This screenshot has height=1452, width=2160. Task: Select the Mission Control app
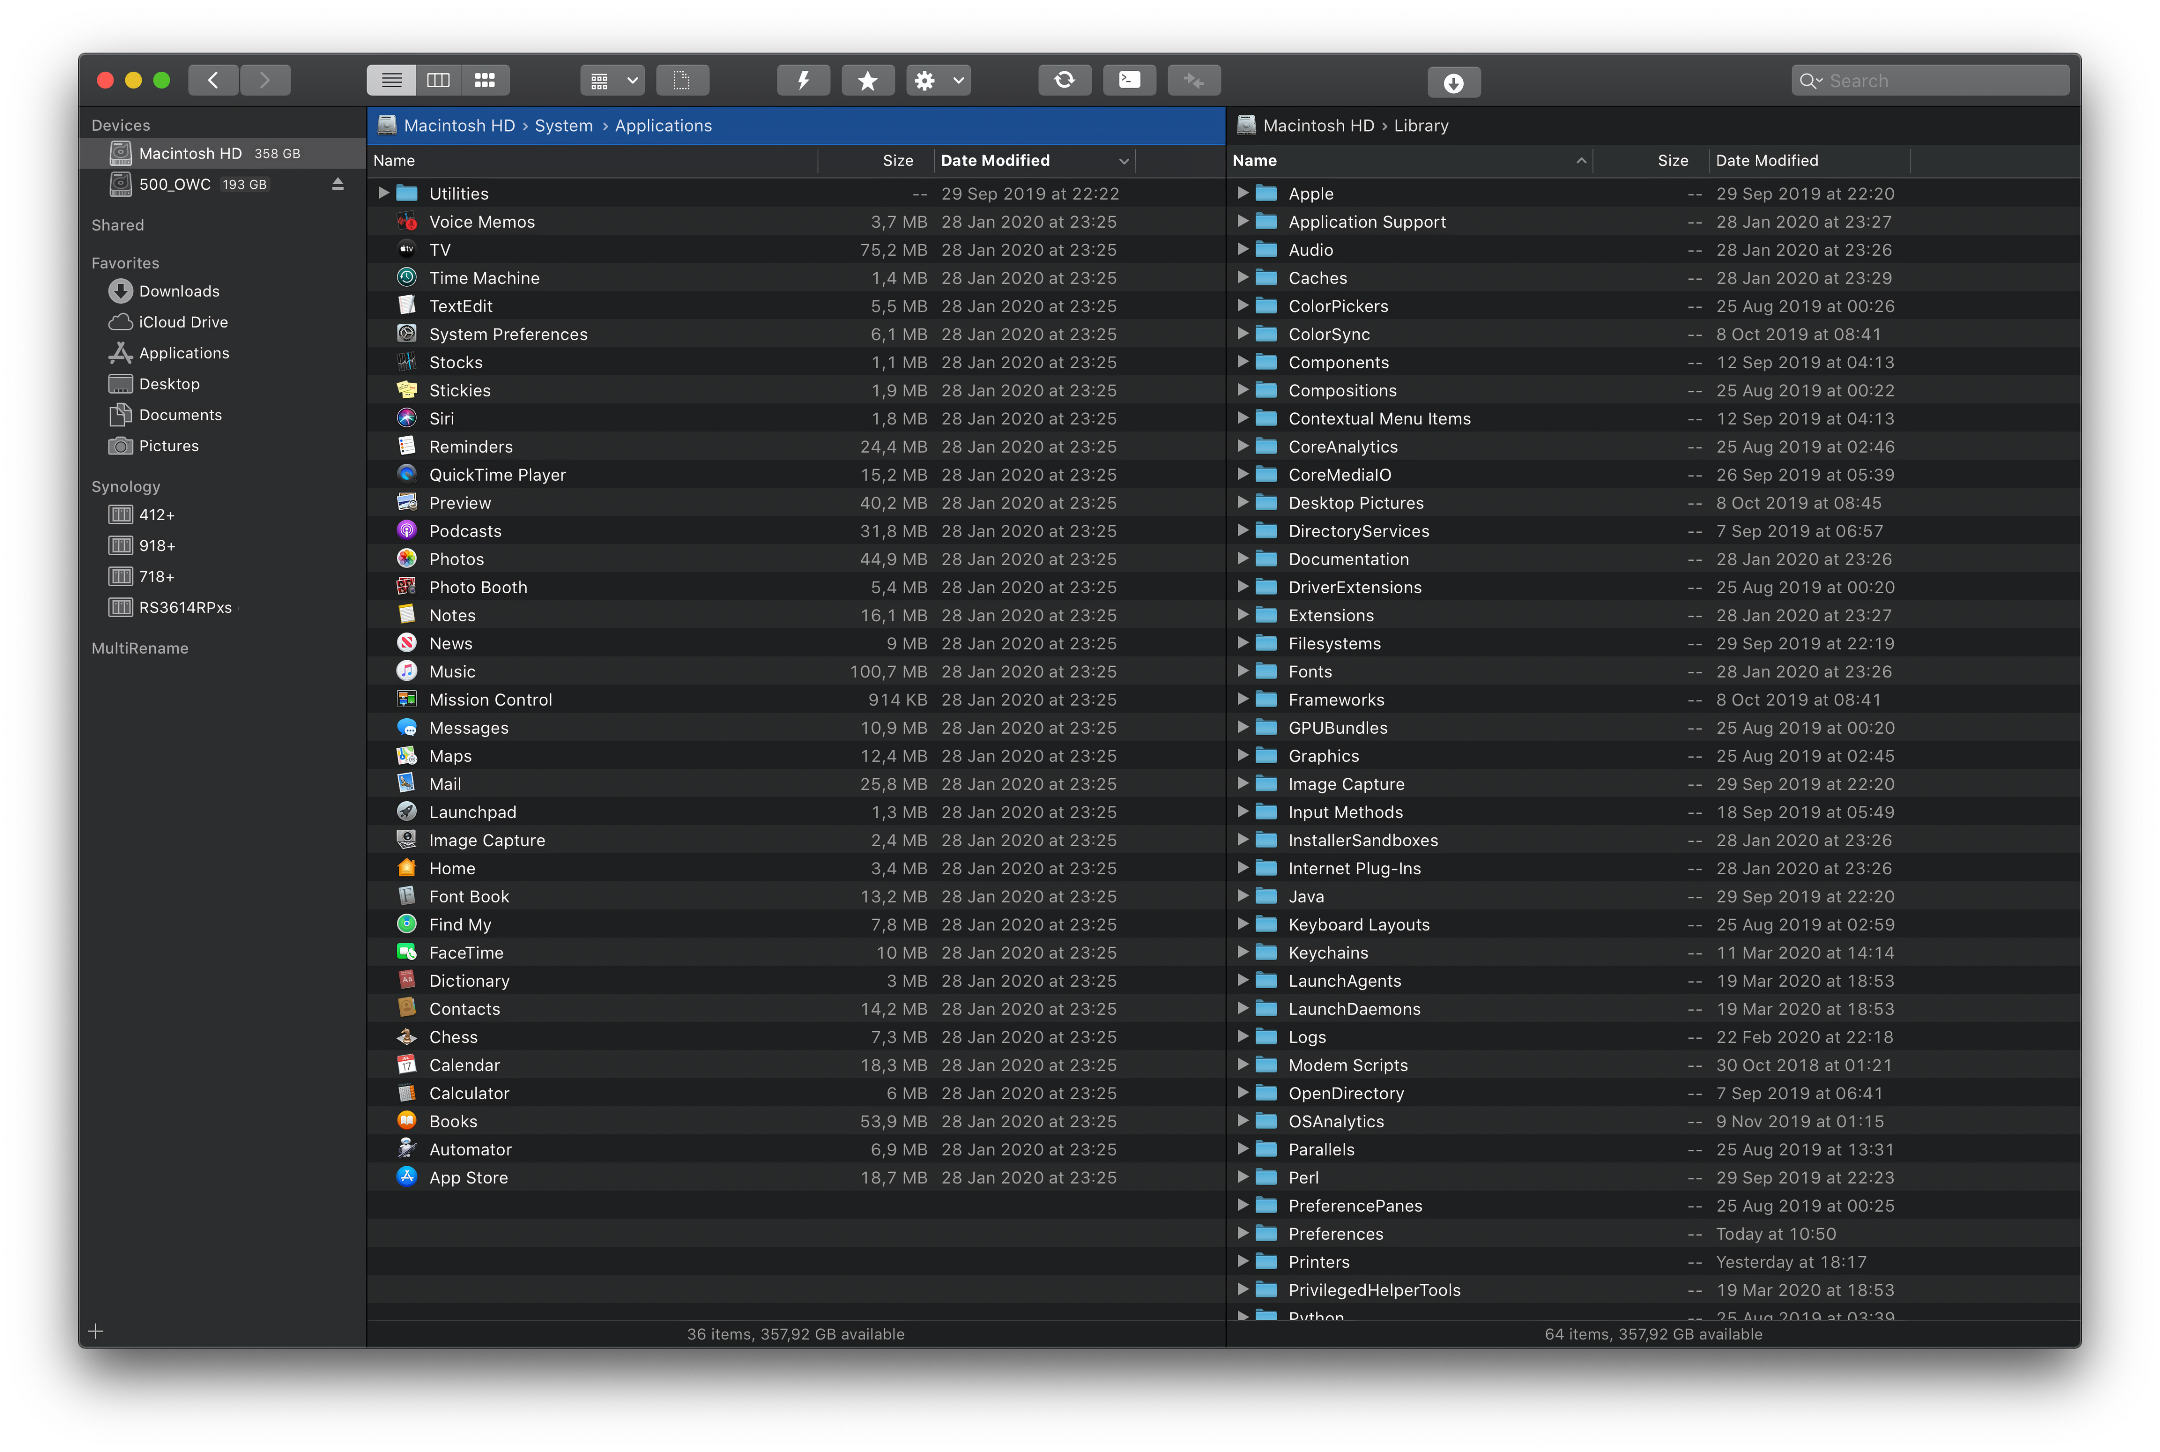pos(796,700)
